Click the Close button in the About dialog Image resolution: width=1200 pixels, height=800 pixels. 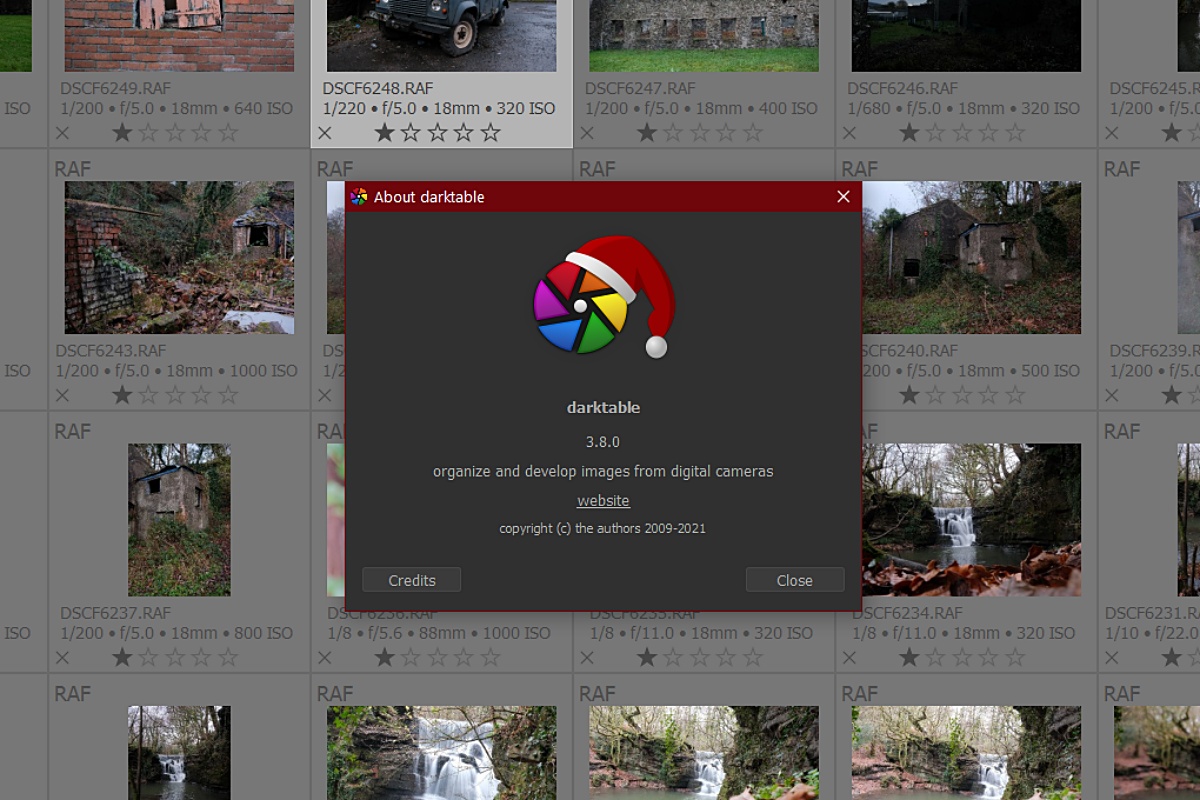(795, 580)
